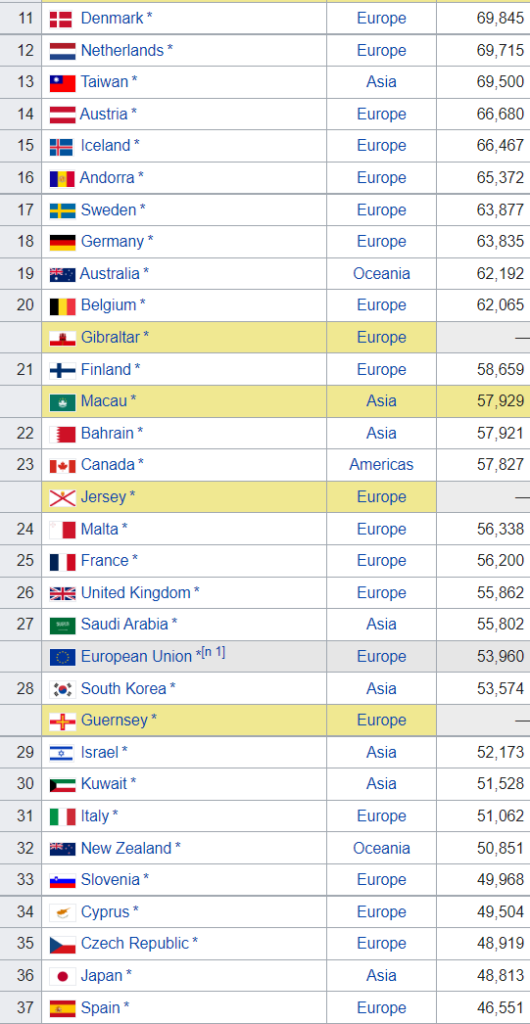
Task: Open the Gibraltar territory link
Action: point(111,337)
